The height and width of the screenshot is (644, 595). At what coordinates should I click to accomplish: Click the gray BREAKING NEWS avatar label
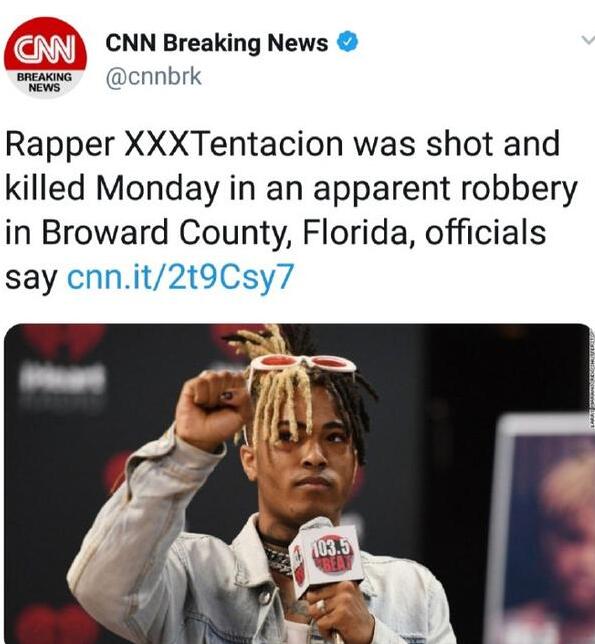pos(45,82)
